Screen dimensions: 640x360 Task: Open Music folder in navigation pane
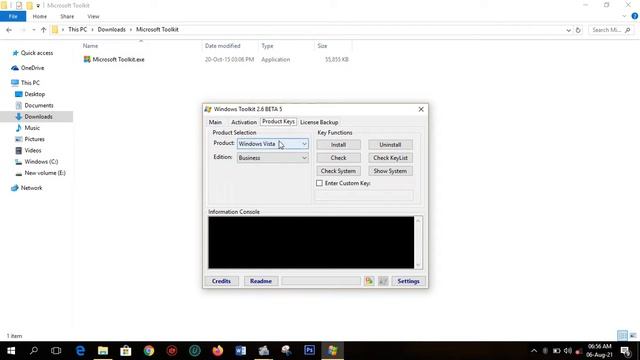(32, 128)
